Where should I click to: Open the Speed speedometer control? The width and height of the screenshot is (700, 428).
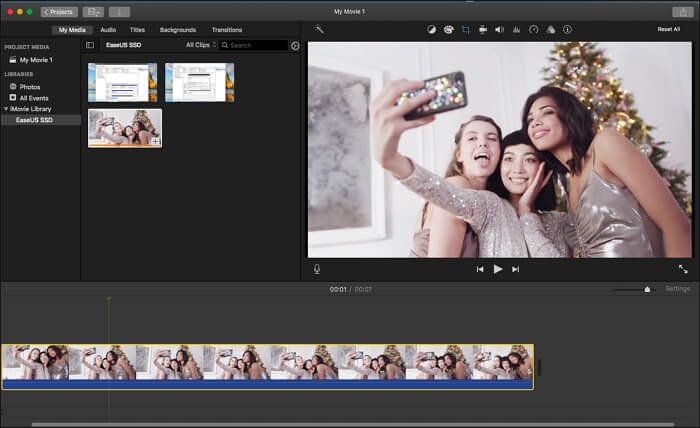tap(533, 30)
